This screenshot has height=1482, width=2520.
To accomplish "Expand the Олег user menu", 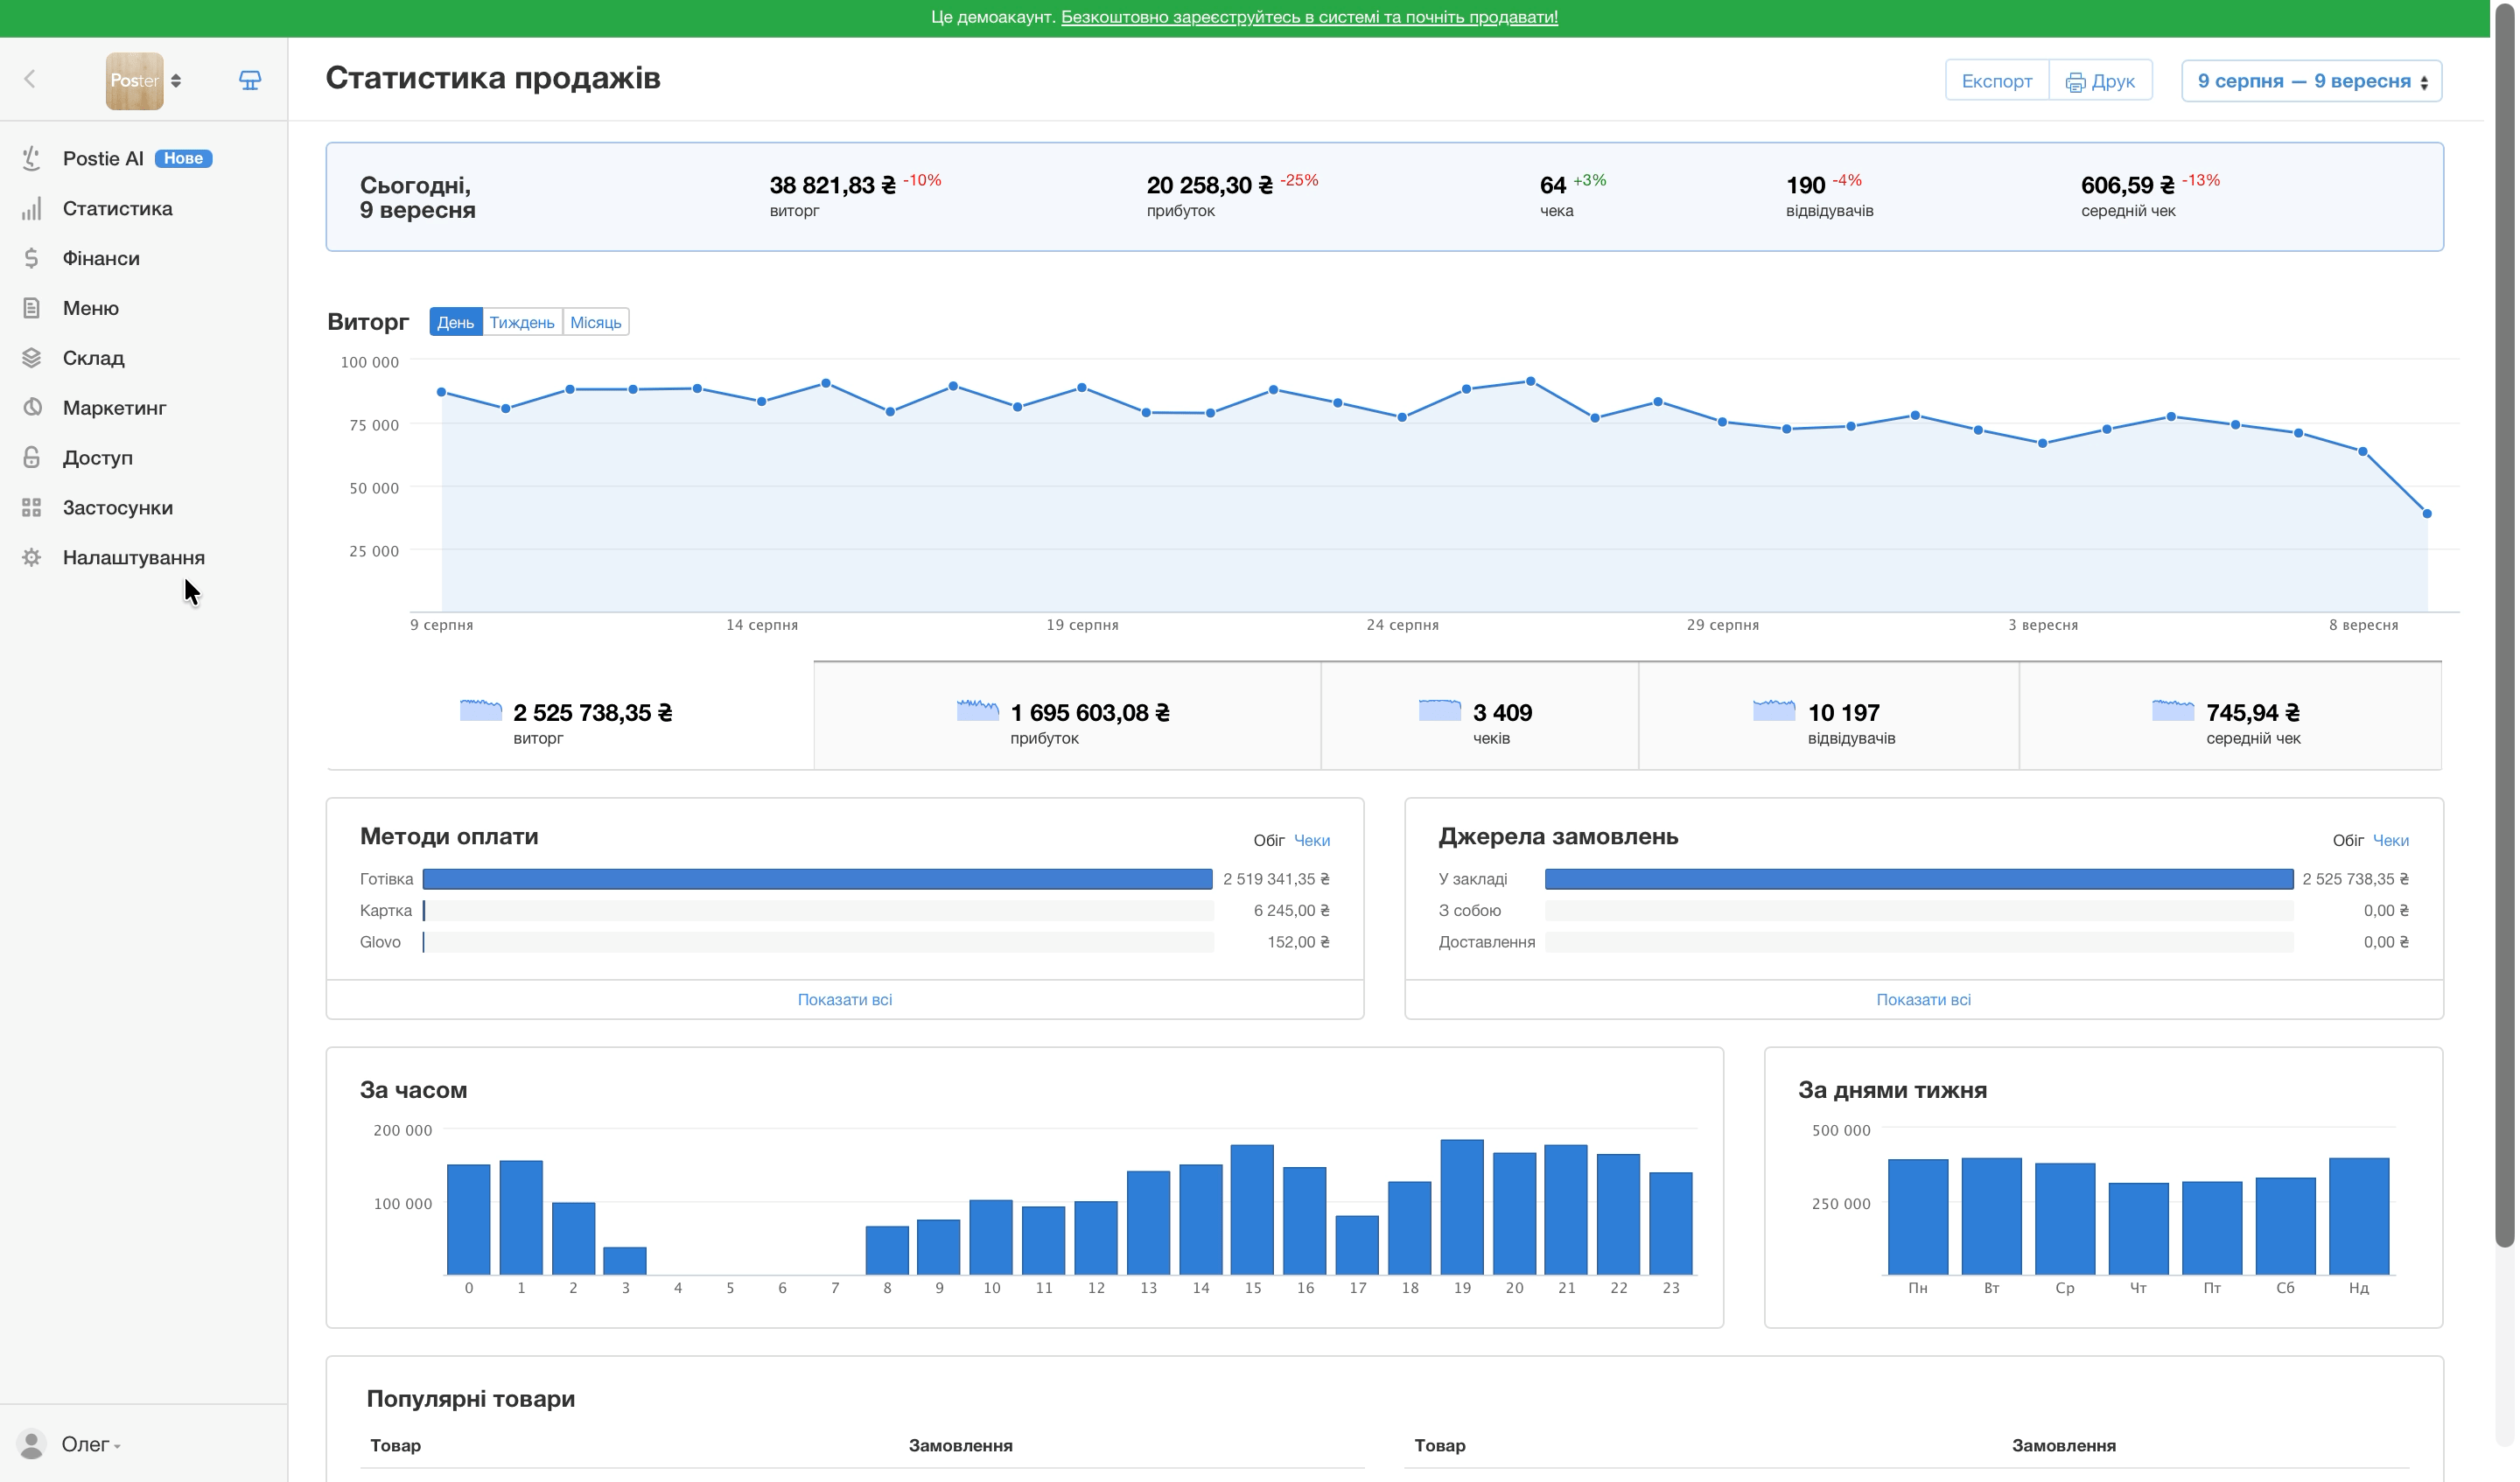I will tap(91, 1444).
